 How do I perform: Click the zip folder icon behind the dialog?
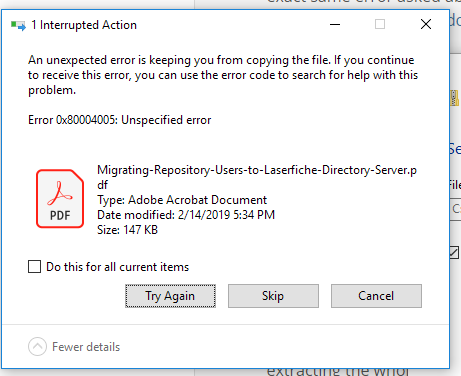(455, 98)
